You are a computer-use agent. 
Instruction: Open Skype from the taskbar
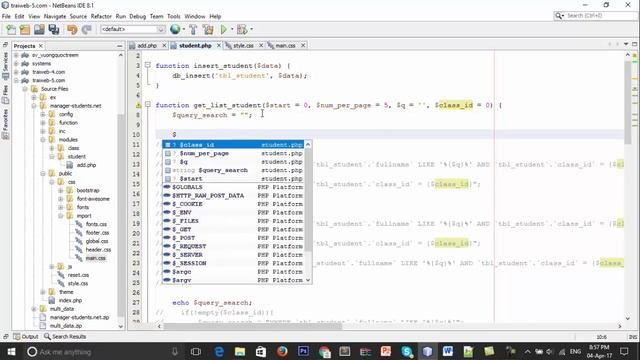pos(407,351)
